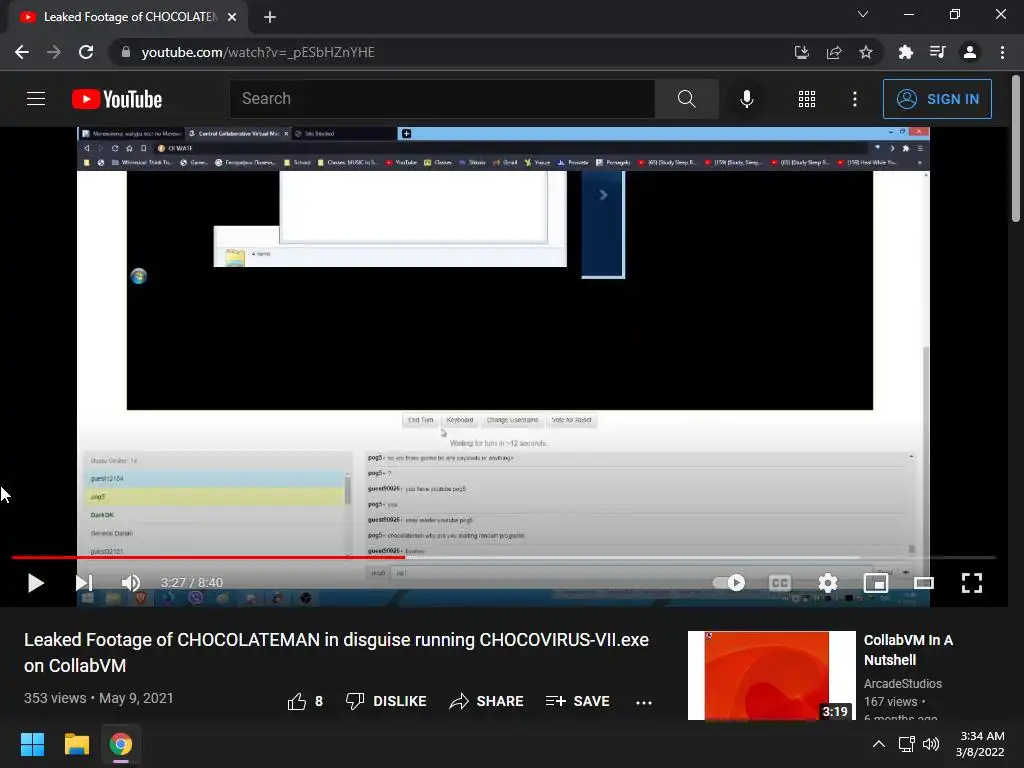
Task: Skip to the next video
Action: (x=84, y=583)
